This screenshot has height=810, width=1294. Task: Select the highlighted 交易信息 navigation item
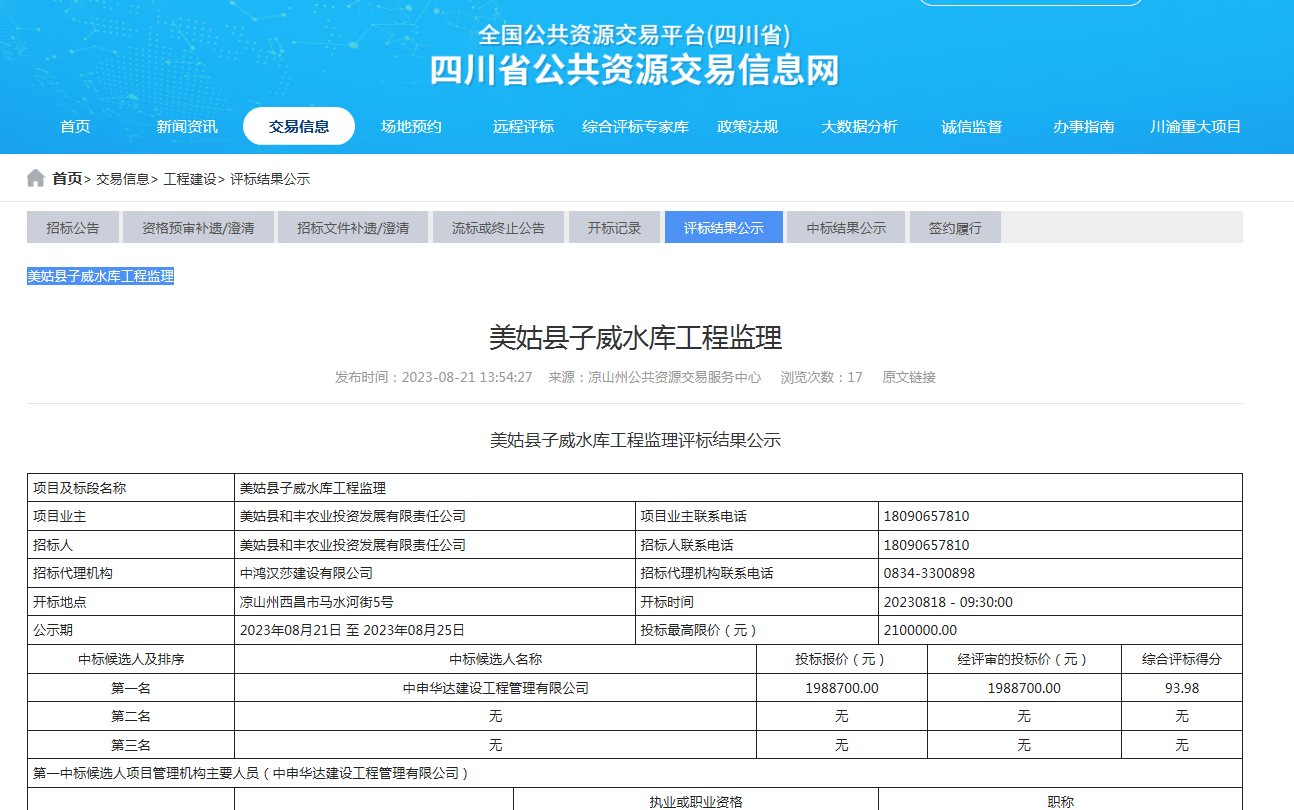click(x=299, y=126)
